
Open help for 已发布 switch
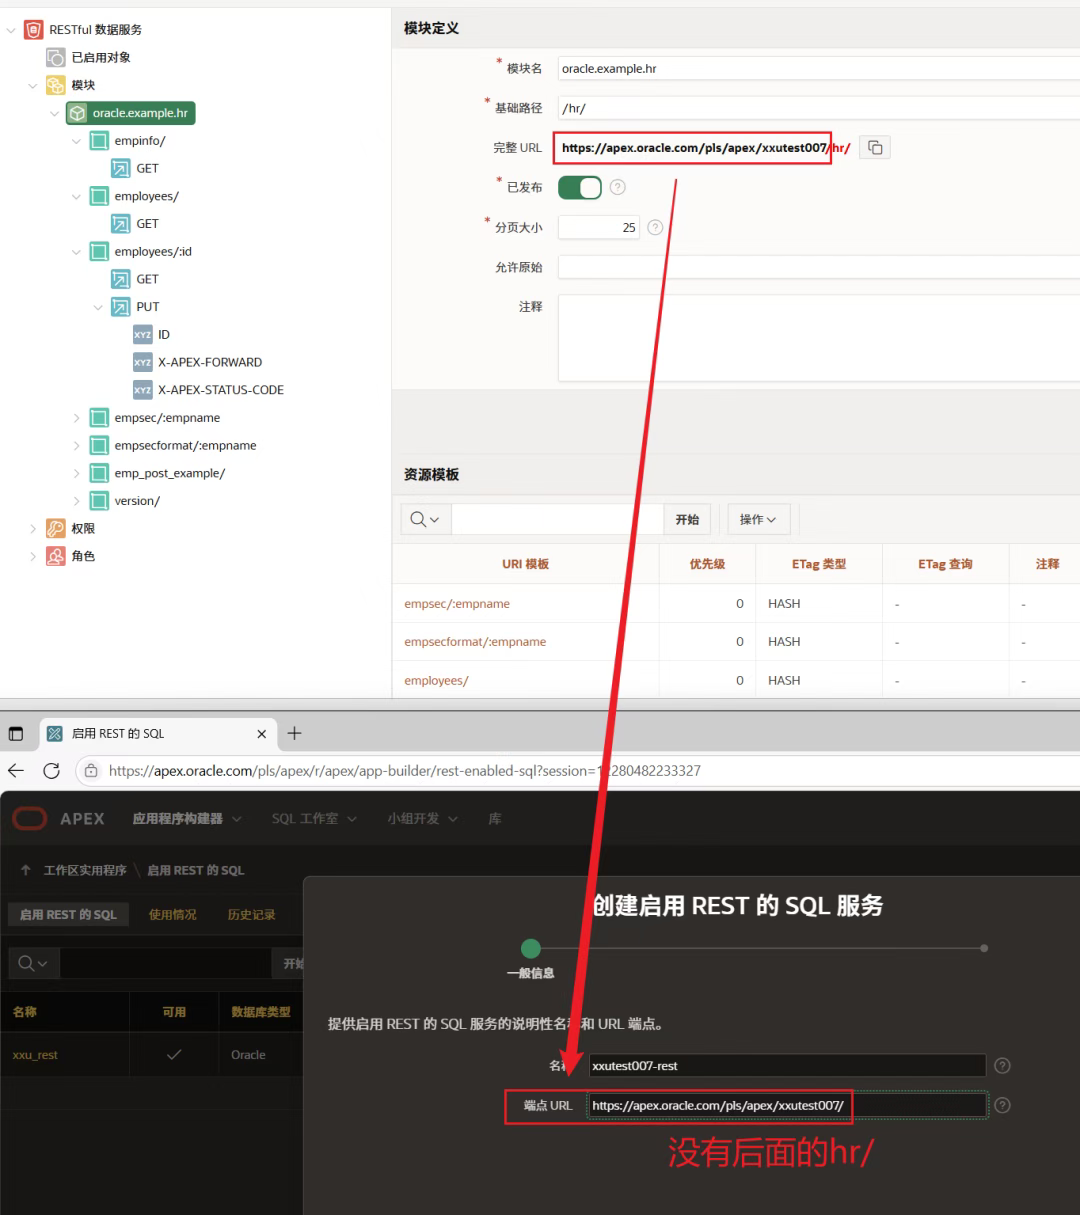tap(618, 187)
